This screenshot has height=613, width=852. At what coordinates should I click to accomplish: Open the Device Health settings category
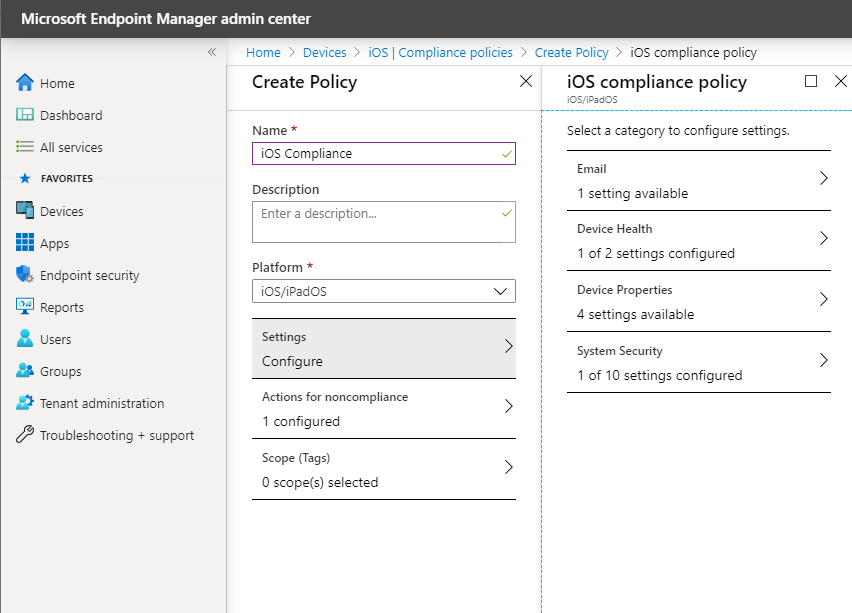pos(699,241)
